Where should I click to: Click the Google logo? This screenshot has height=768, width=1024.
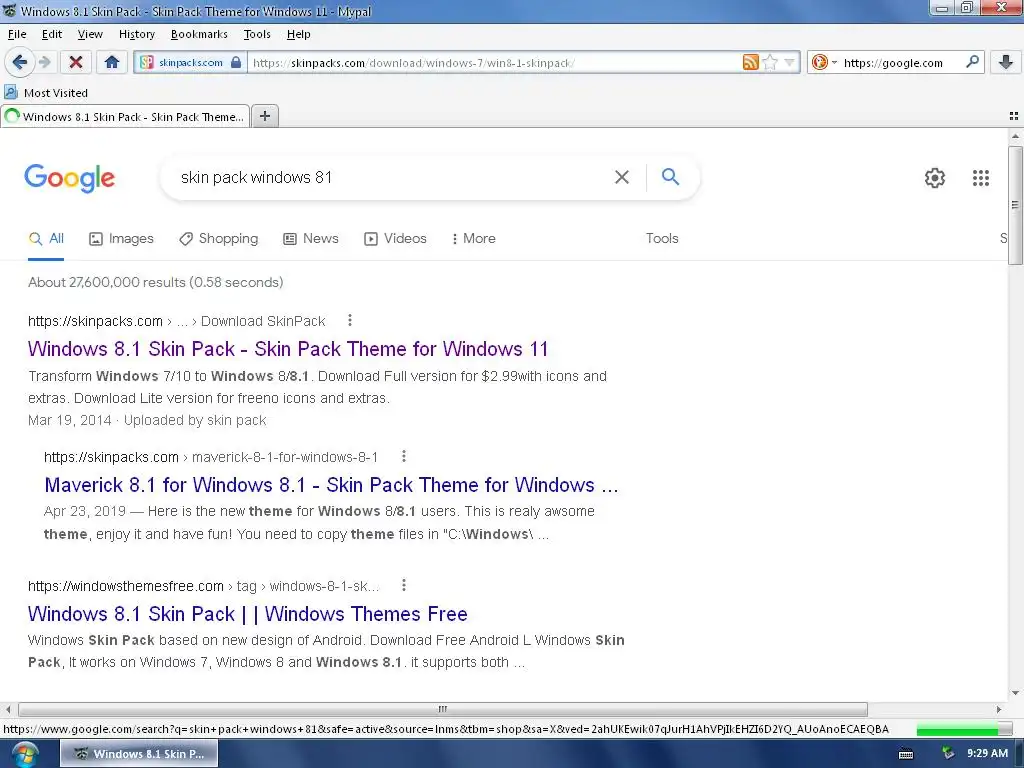(69, 178)
